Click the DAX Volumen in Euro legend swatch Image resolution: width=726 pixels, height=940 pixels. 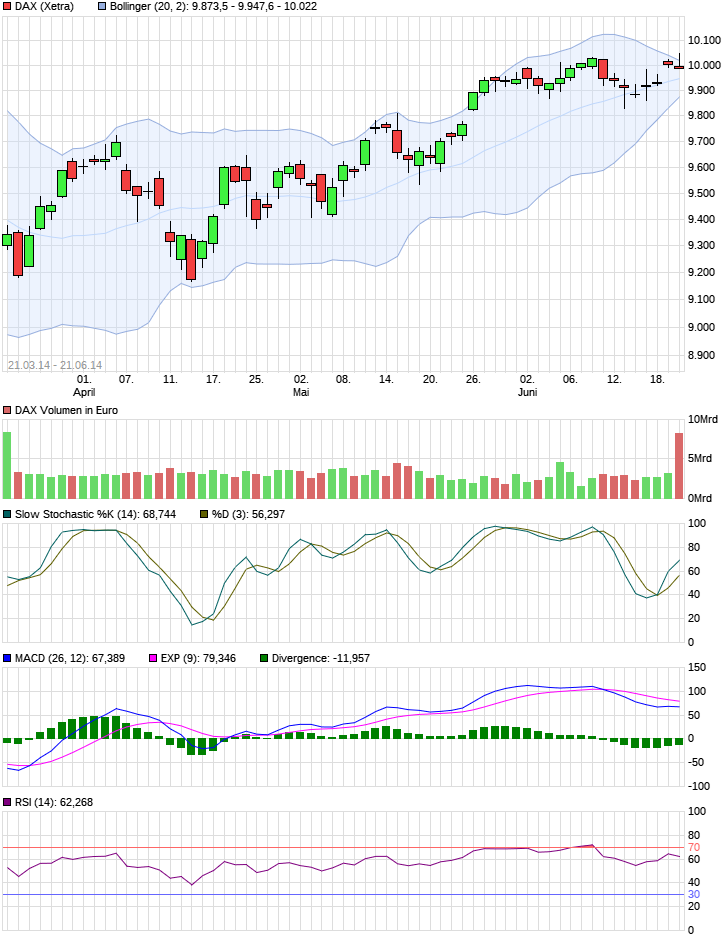pyautogui.click(x=7, y=411)
